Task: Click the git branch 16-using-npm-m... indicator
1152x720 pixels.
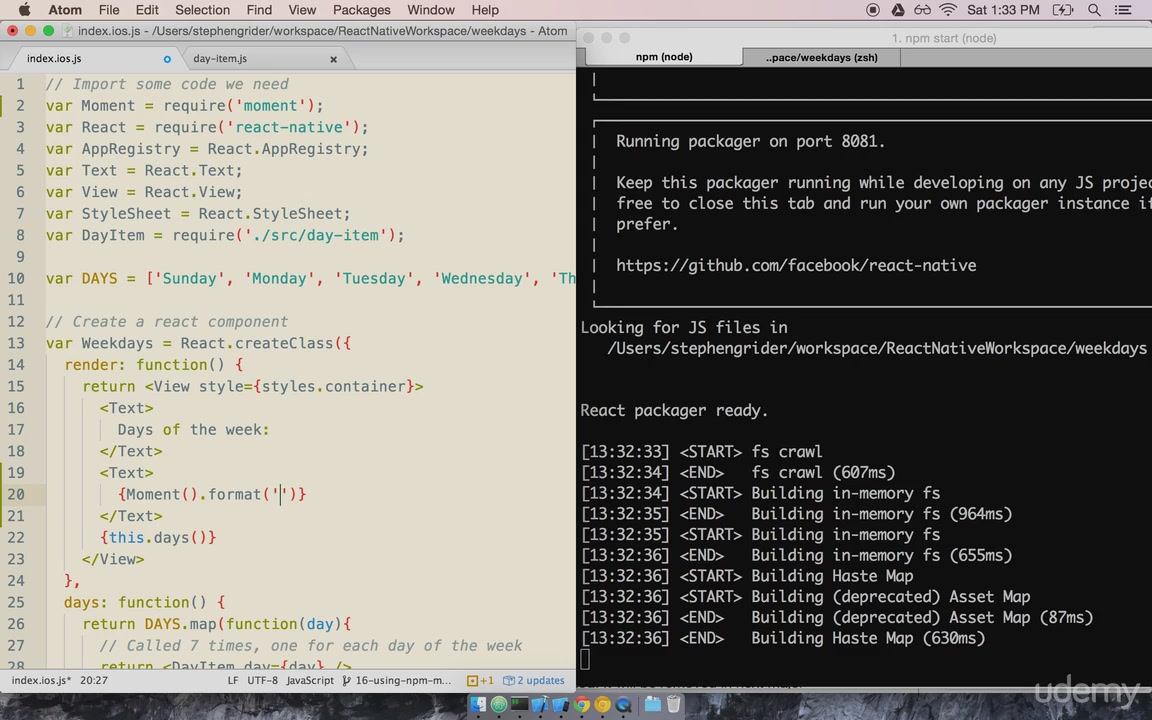Action: [x=397, y=680]
